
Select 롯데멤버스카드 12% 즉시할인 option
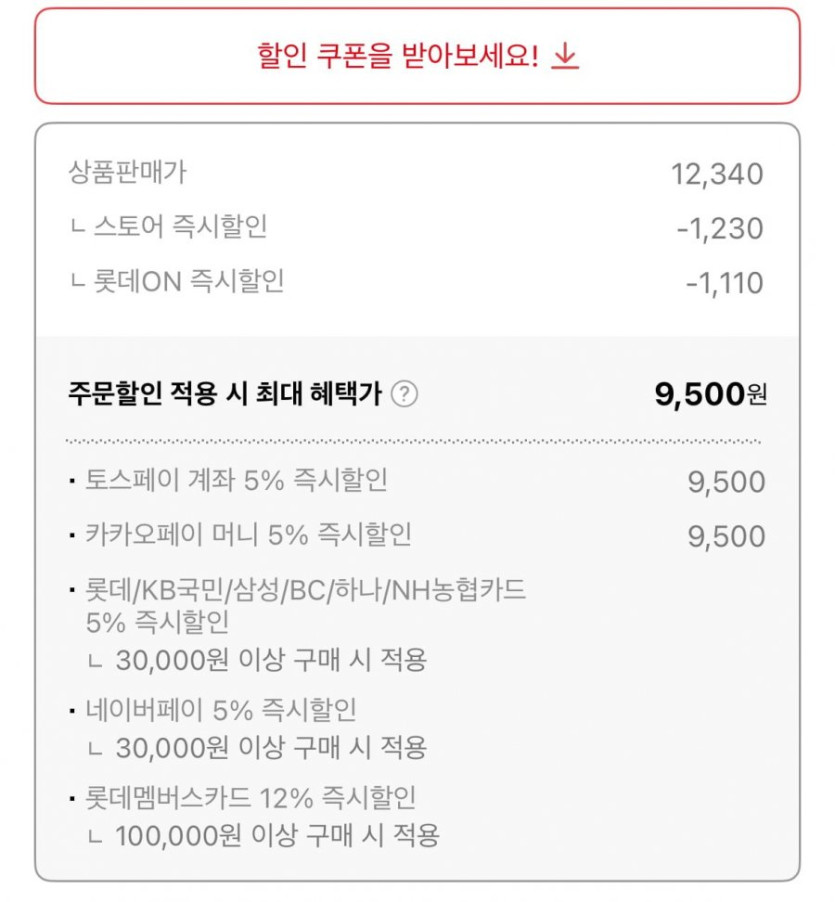(x=250, y=798)
